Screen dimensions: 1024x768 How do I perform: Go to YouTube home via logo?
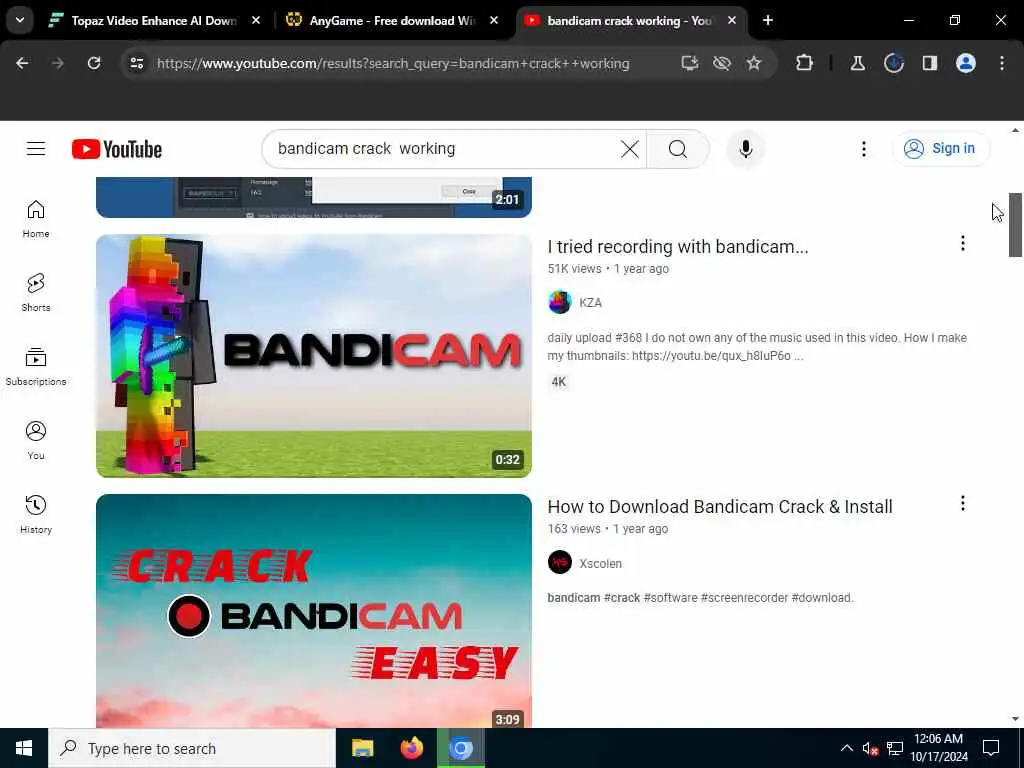117,149
